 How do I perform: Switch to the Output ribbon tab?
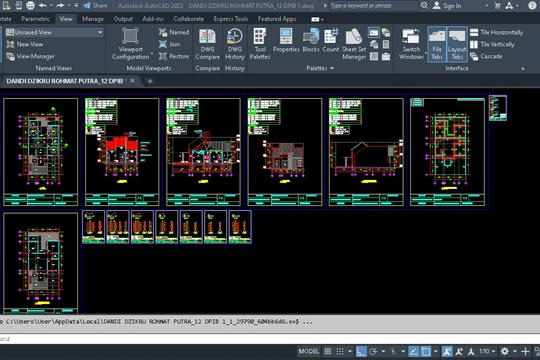[x=123, y=19]
